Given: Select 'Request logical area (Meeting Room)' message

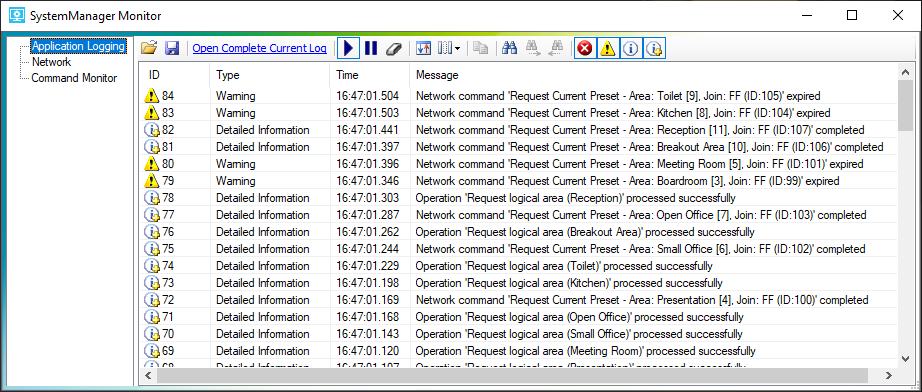Looking at the screenshot, I should (586, 351).
